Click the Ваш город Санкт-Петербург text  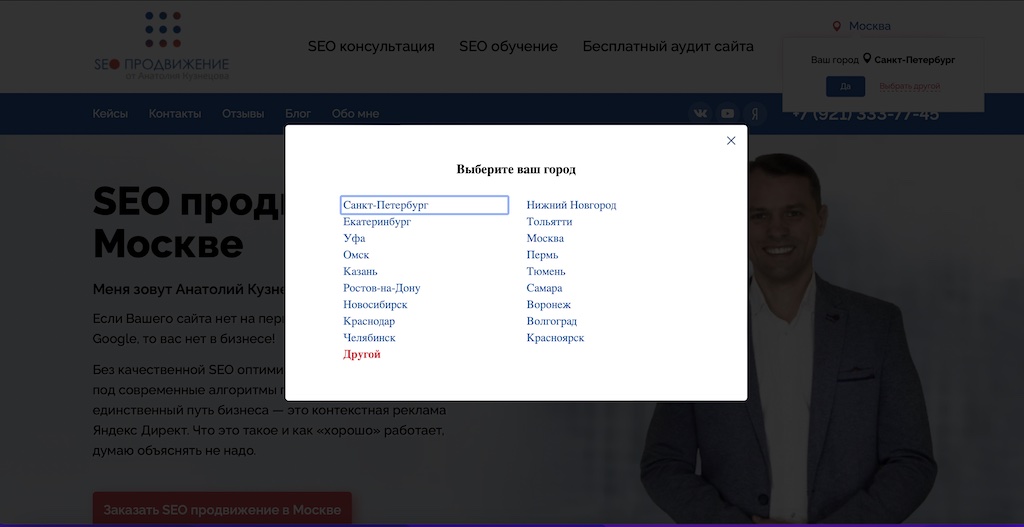pyautogui.click(x=883, y=59)
